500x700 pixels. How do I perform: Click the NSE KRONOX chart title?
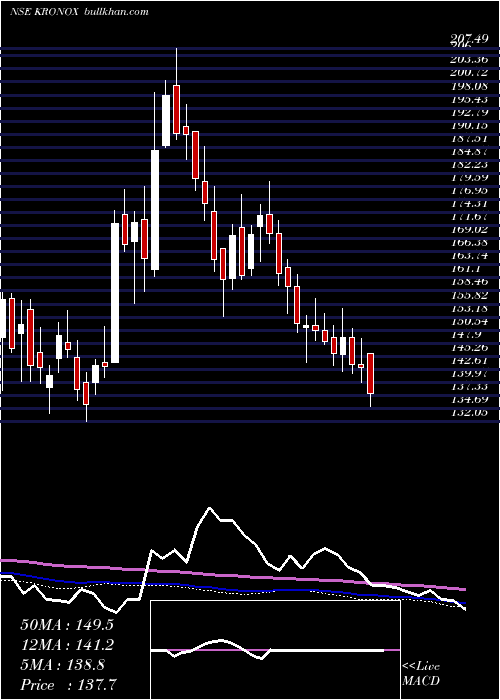(44, 12)
